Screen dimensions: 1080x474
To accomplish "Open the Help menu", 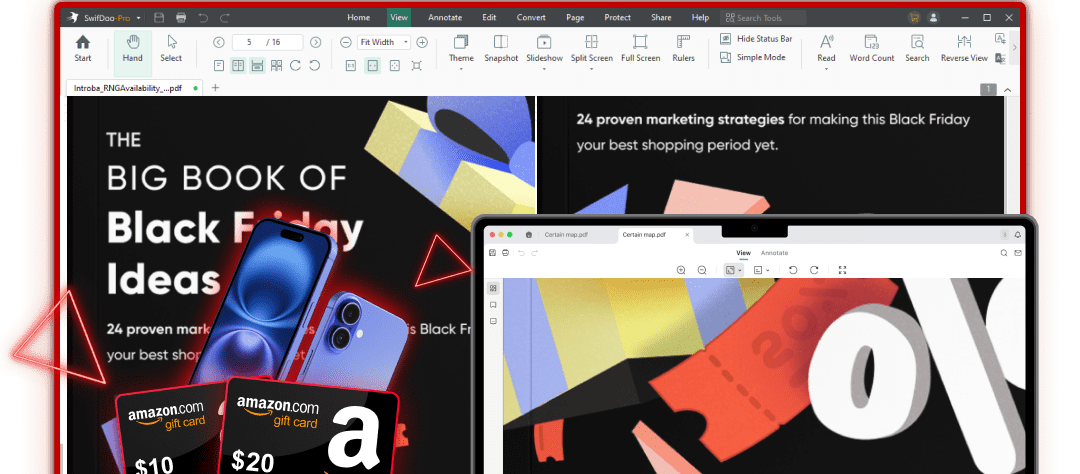I will pos(700,17).
